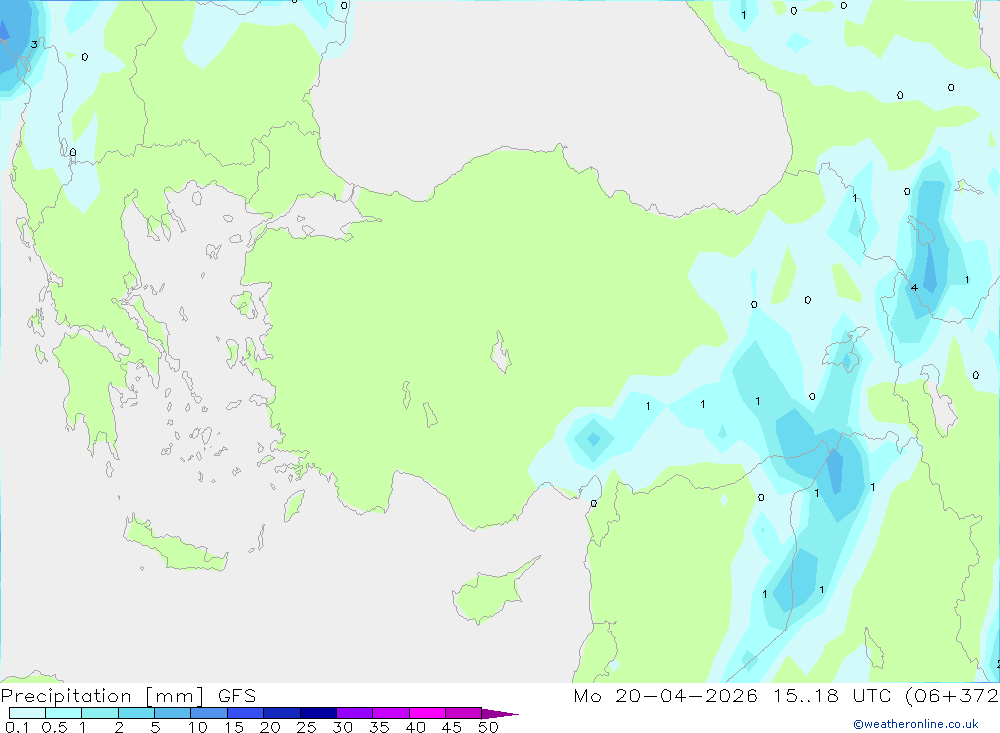Click the '10' legend scale label
Screen dimensions: 1000x733
pos(198,727)
